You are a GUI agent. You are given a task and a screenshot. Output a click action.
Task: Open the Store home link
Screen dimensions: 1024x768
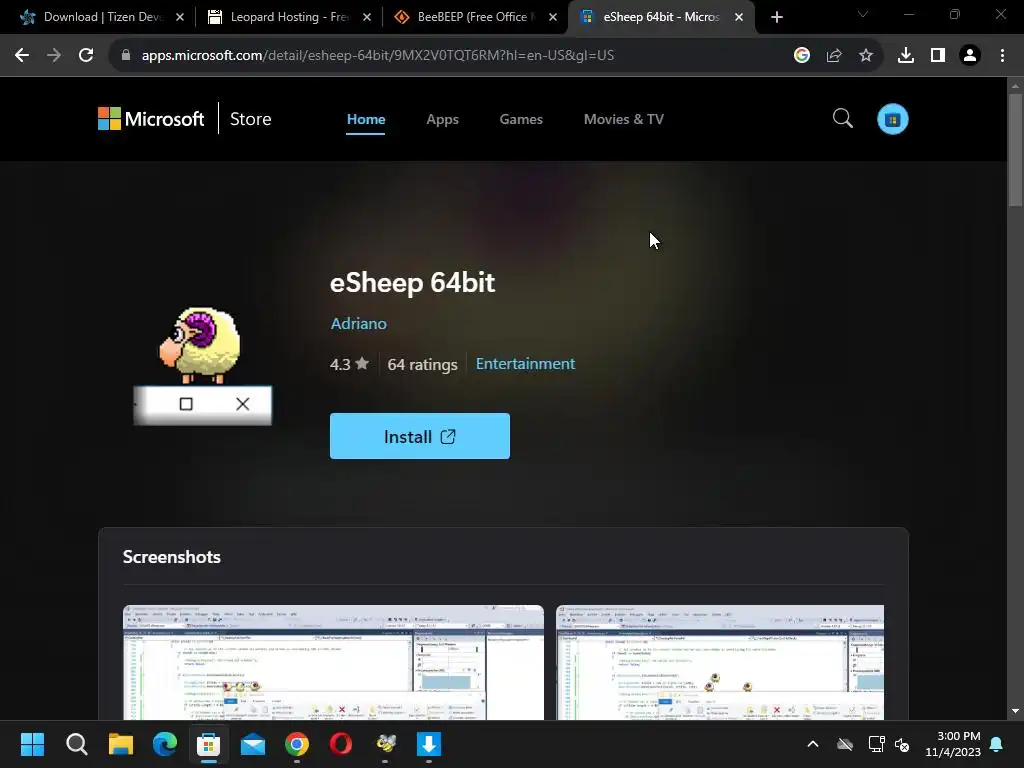[251, 119]
